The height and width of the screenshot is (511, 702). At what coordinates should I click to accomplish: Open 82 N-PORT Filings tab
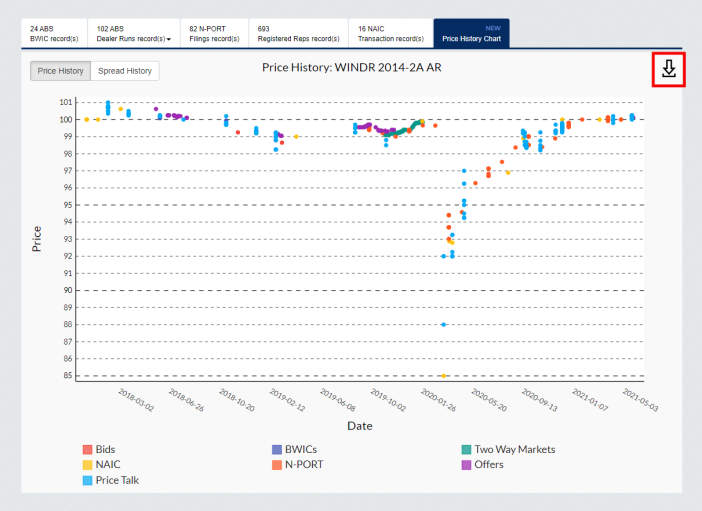(x=212, y=33)
